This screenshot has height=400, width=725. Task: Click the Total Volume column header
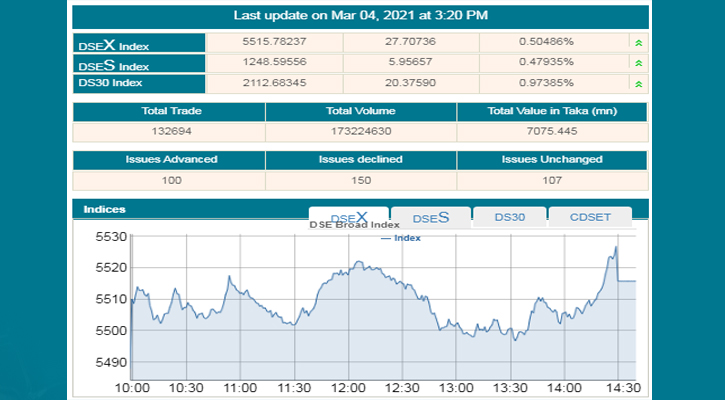360,112
